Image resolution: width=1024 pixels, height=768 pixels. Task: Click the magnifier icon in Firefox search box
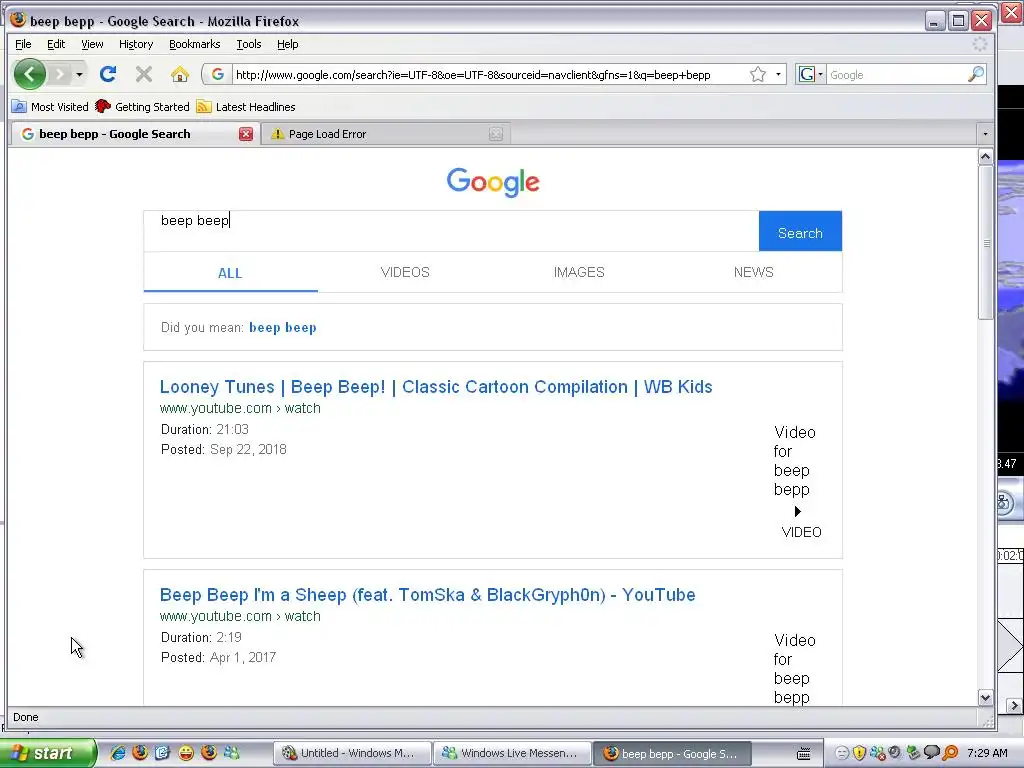point(976,74)
